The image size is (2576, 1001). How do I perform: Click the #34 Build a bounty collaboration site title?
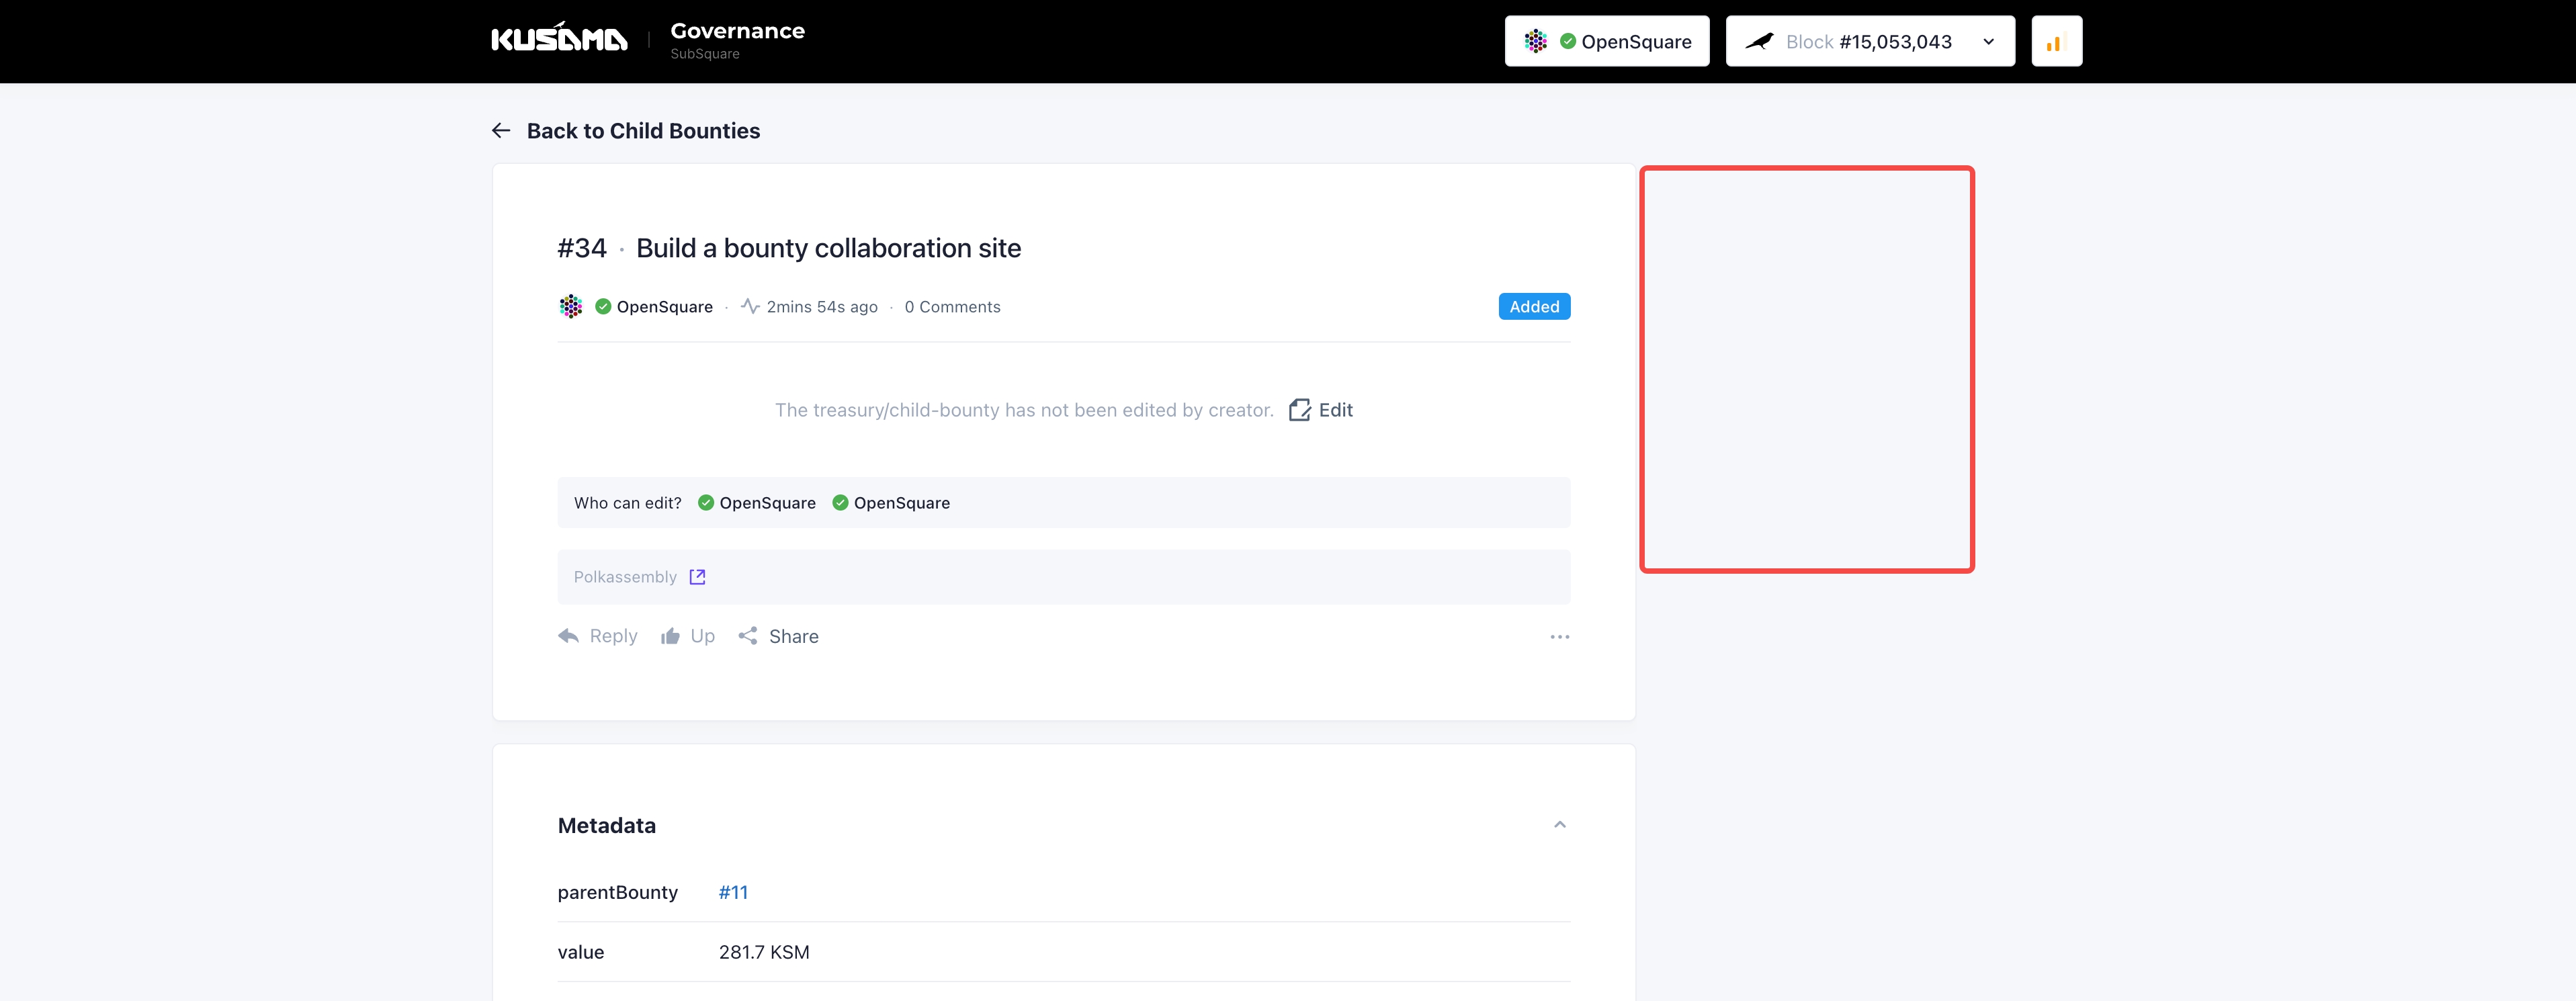[789, 248]
